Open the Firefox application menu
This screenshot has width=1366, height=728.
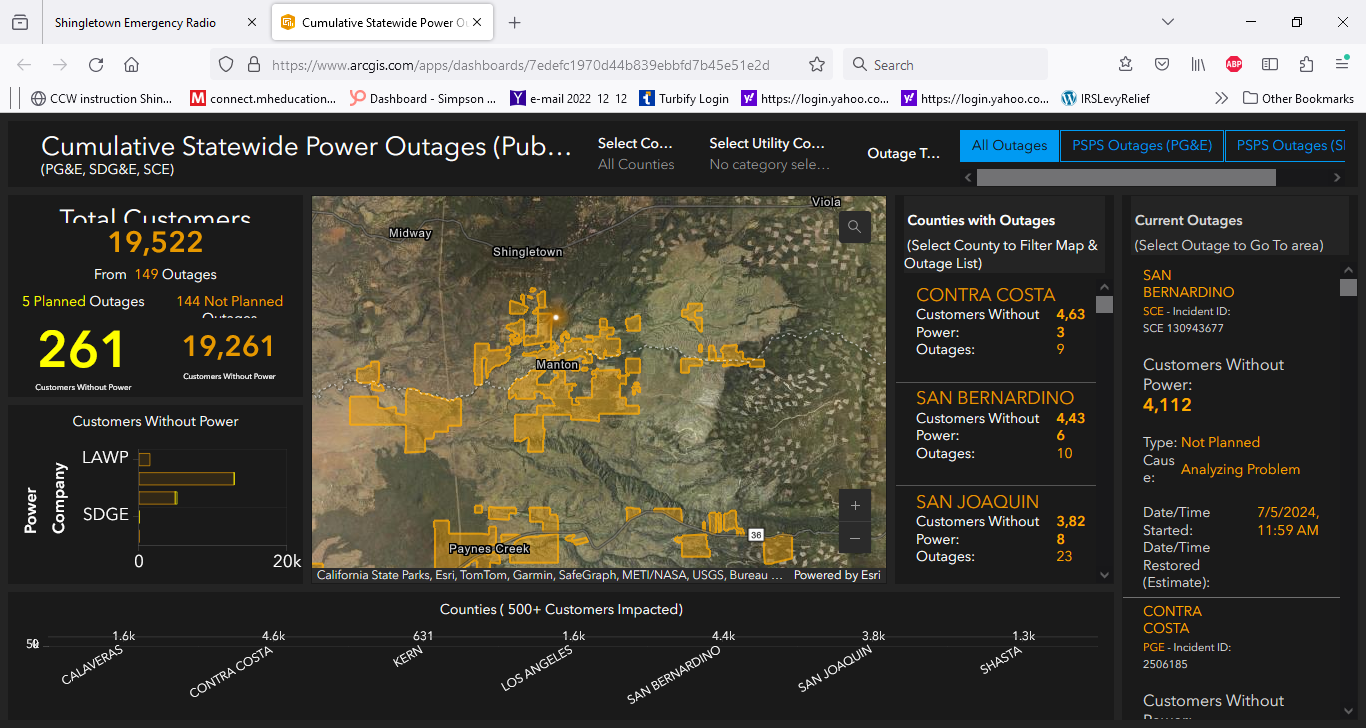(1342, 65)
